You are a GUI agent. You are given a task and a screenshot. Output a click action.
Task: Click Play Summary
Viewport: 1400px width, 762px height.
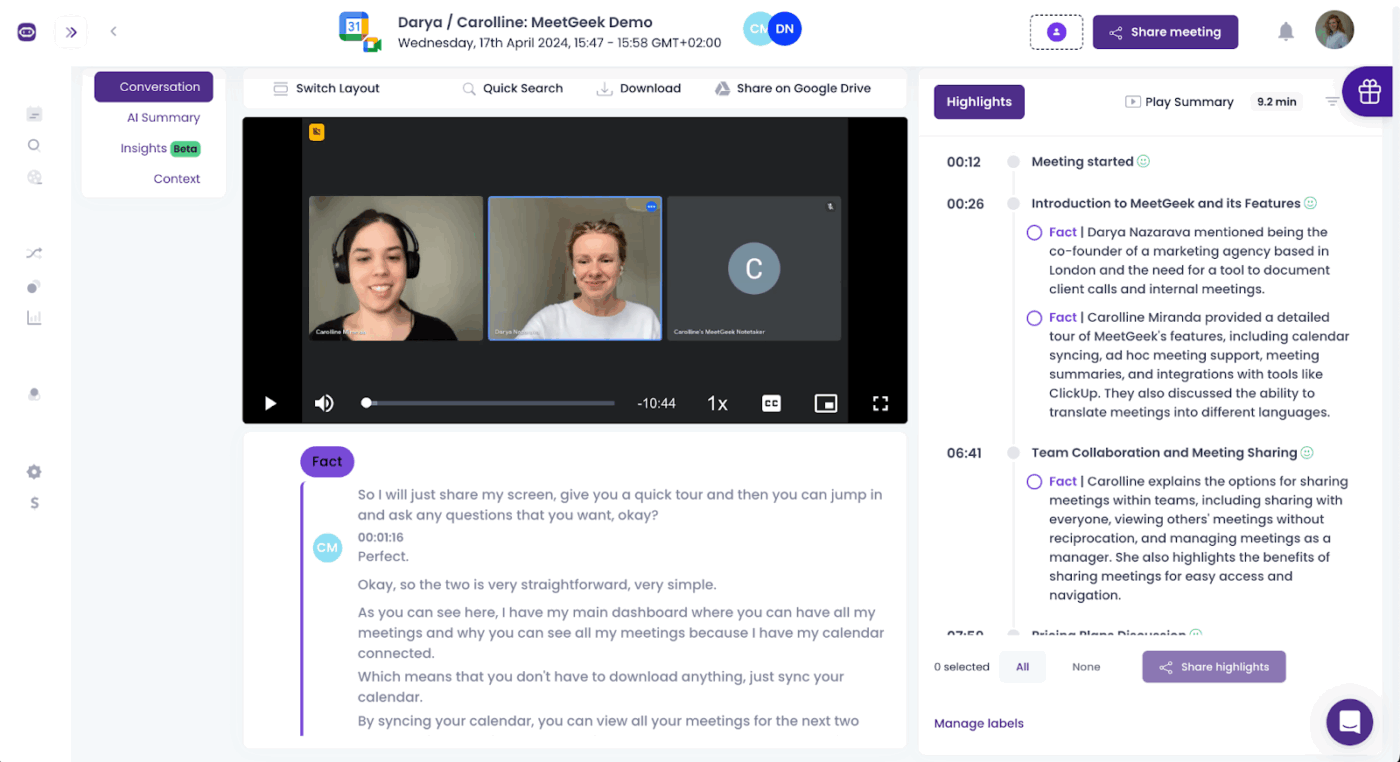(1179, 102)
